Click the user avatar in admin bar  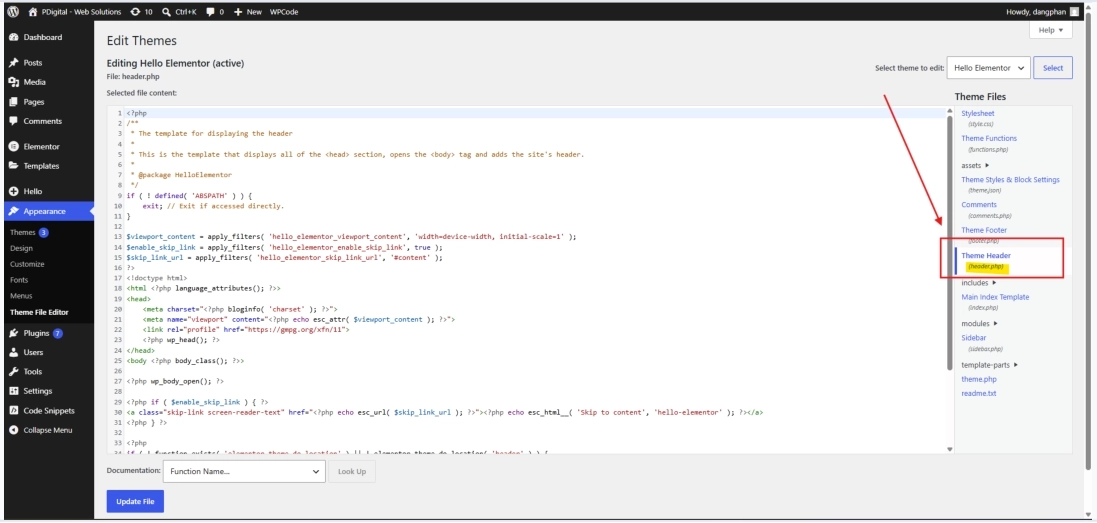click(x=1074, y=11)
